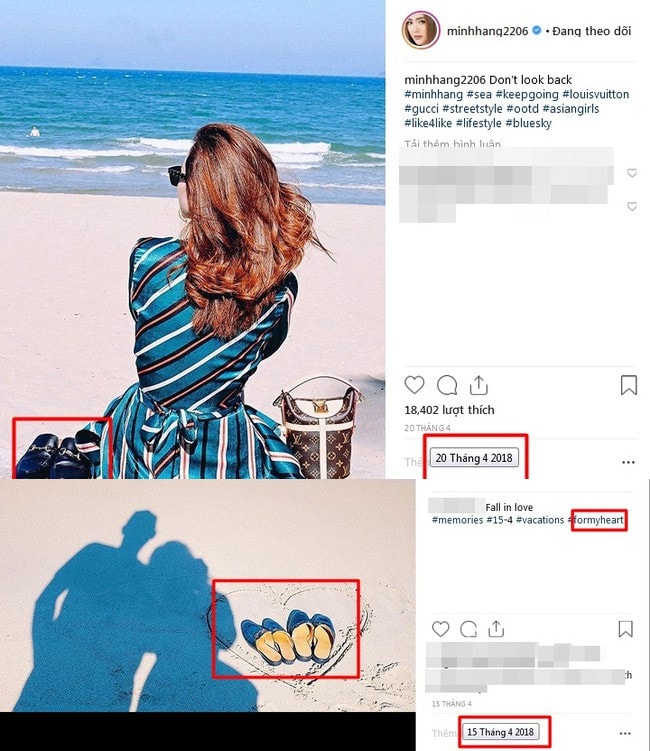
Task: Like the Fall in love post heart icon
Action: [x=440, y=629]
